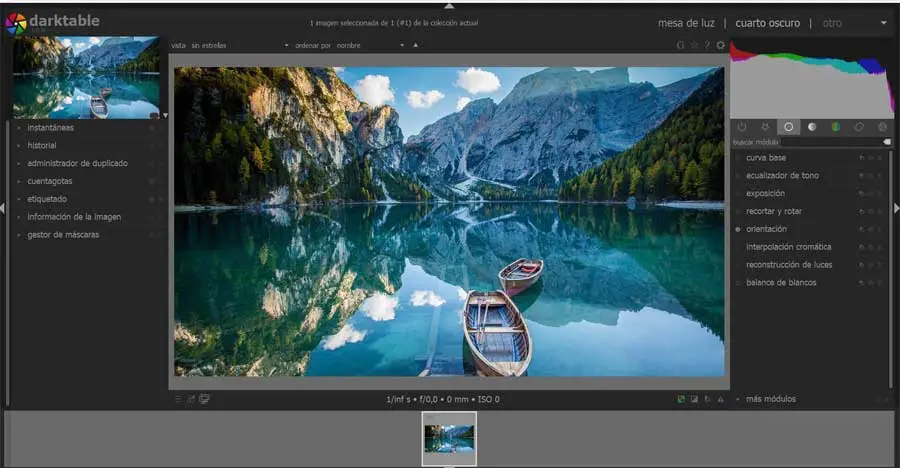Enable the ecualizador de tono module
This screenshot has height=468, width=900.
coord(738,176)
